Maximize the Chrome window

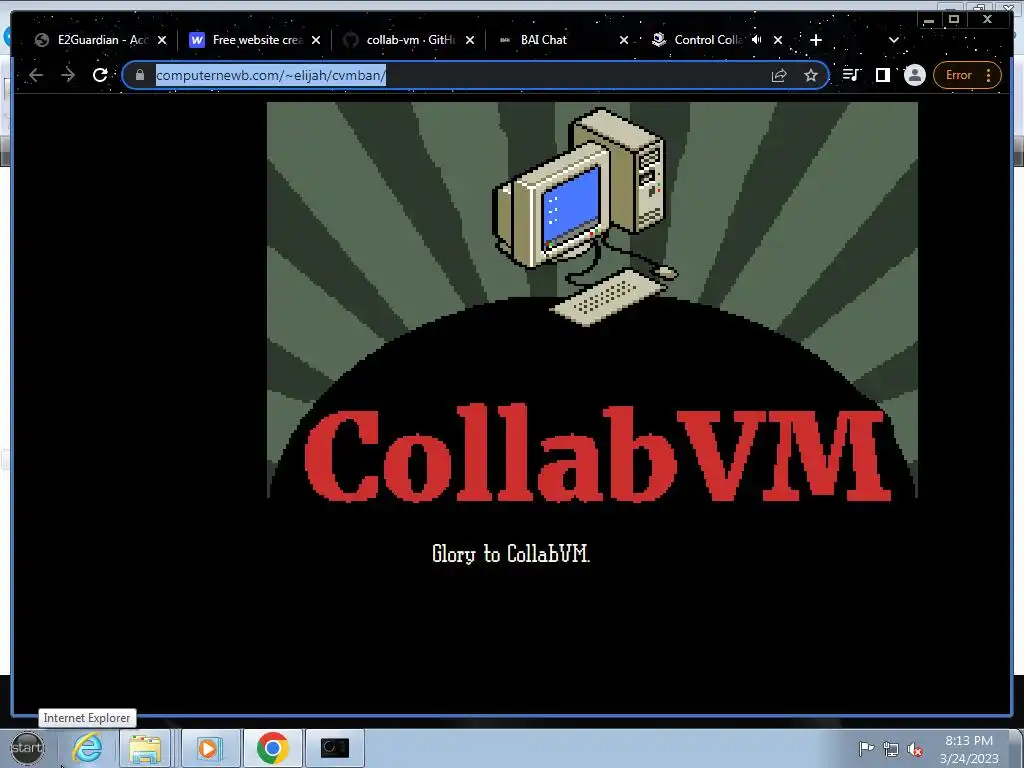point(953,20)
